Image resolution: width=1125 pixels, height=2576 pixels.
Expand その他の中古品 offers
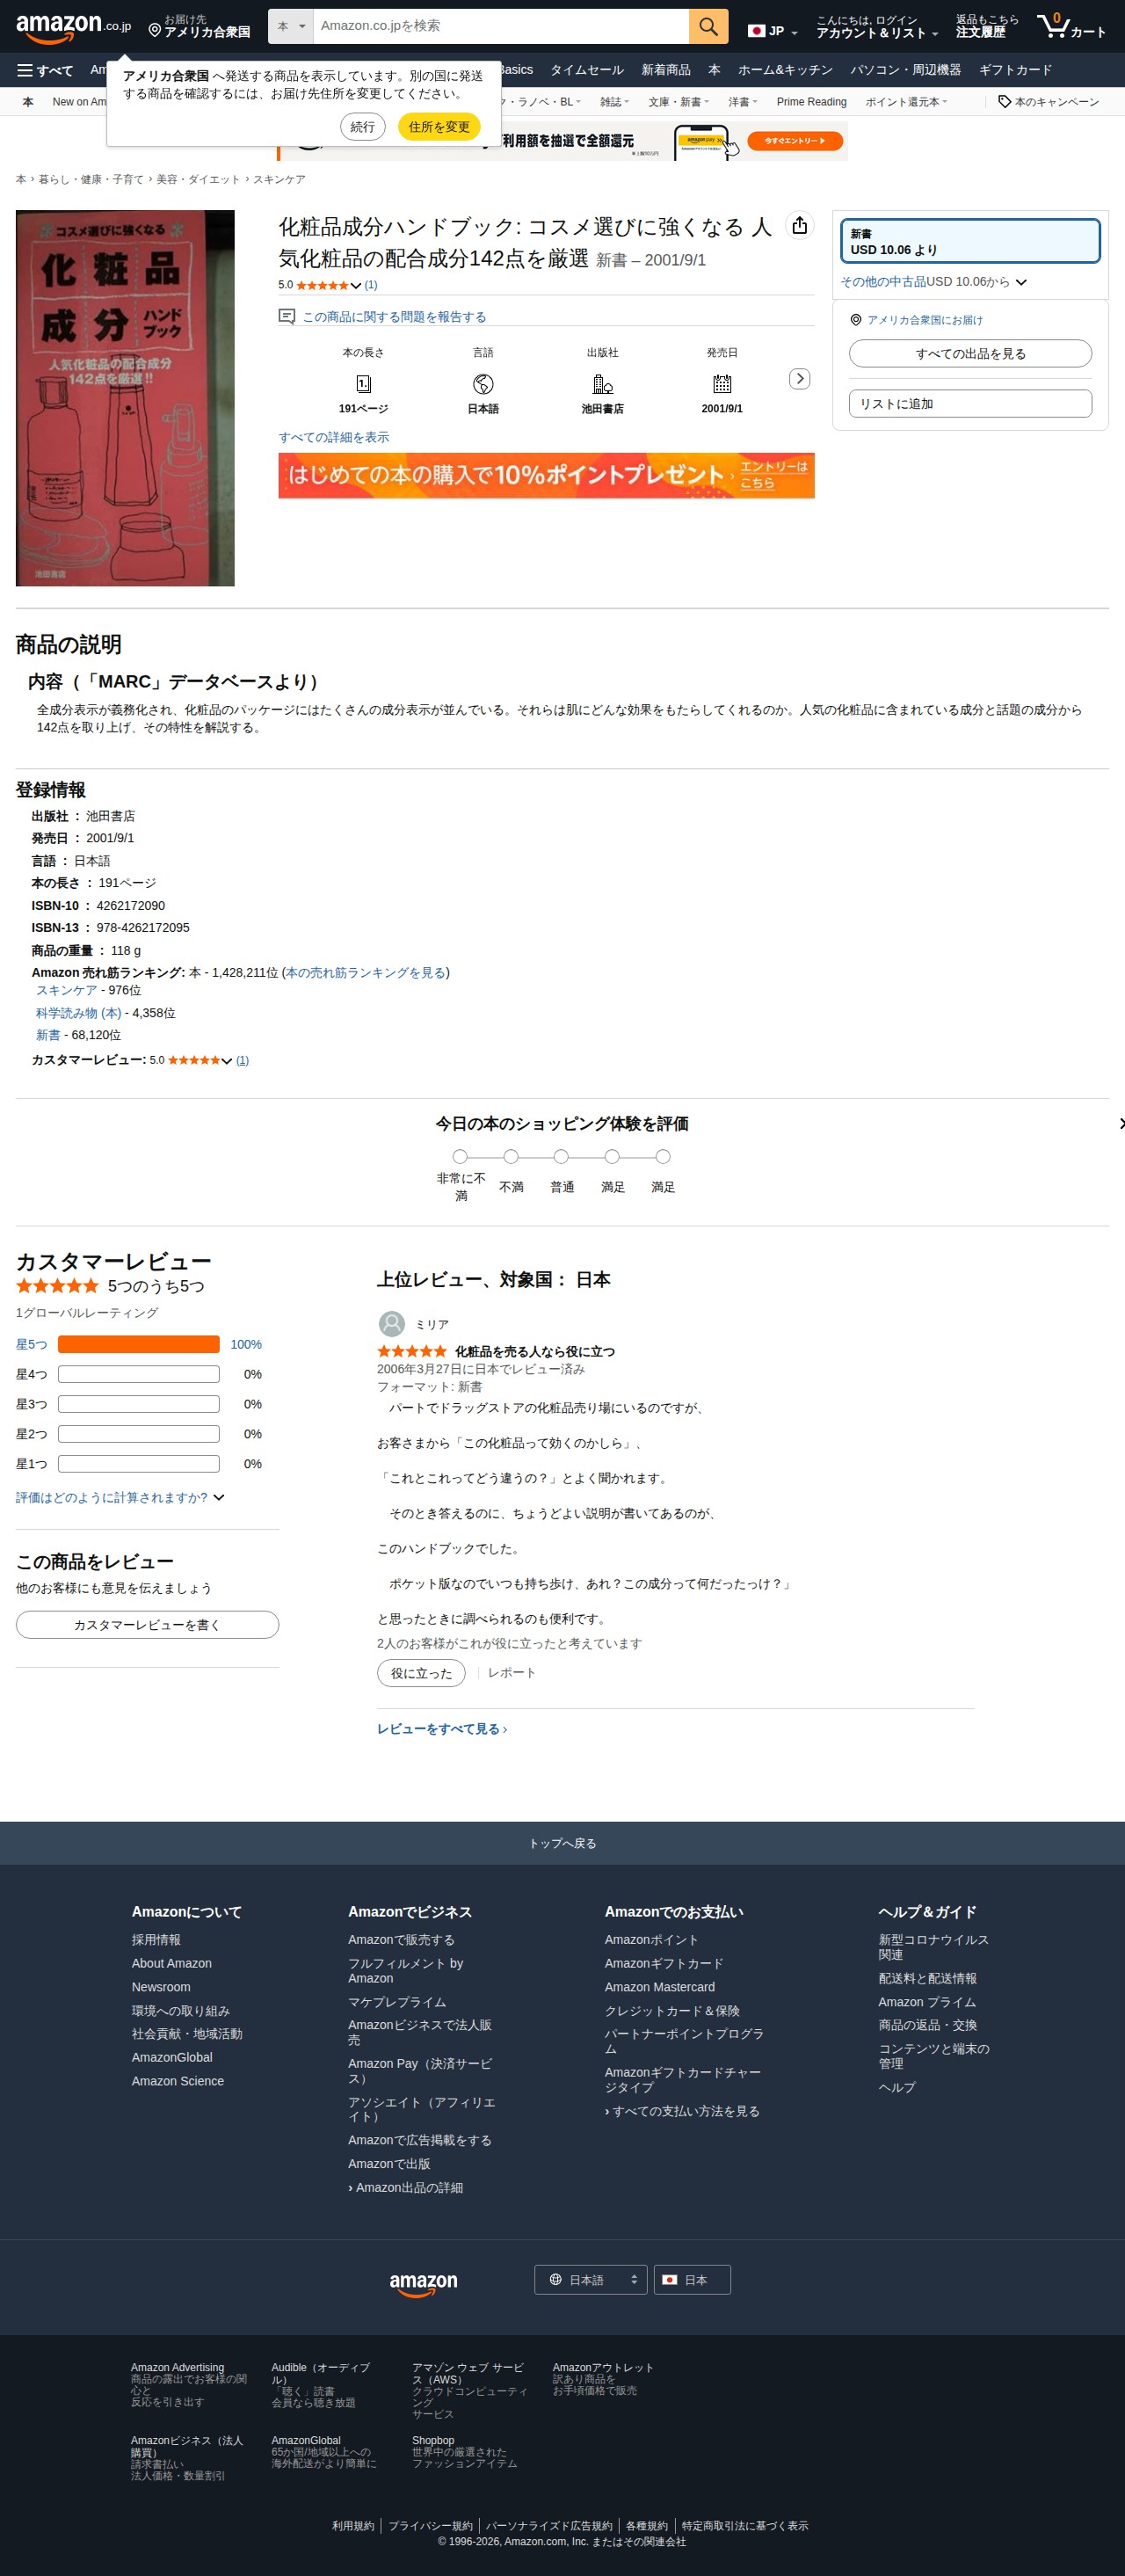tap(934, 282)
